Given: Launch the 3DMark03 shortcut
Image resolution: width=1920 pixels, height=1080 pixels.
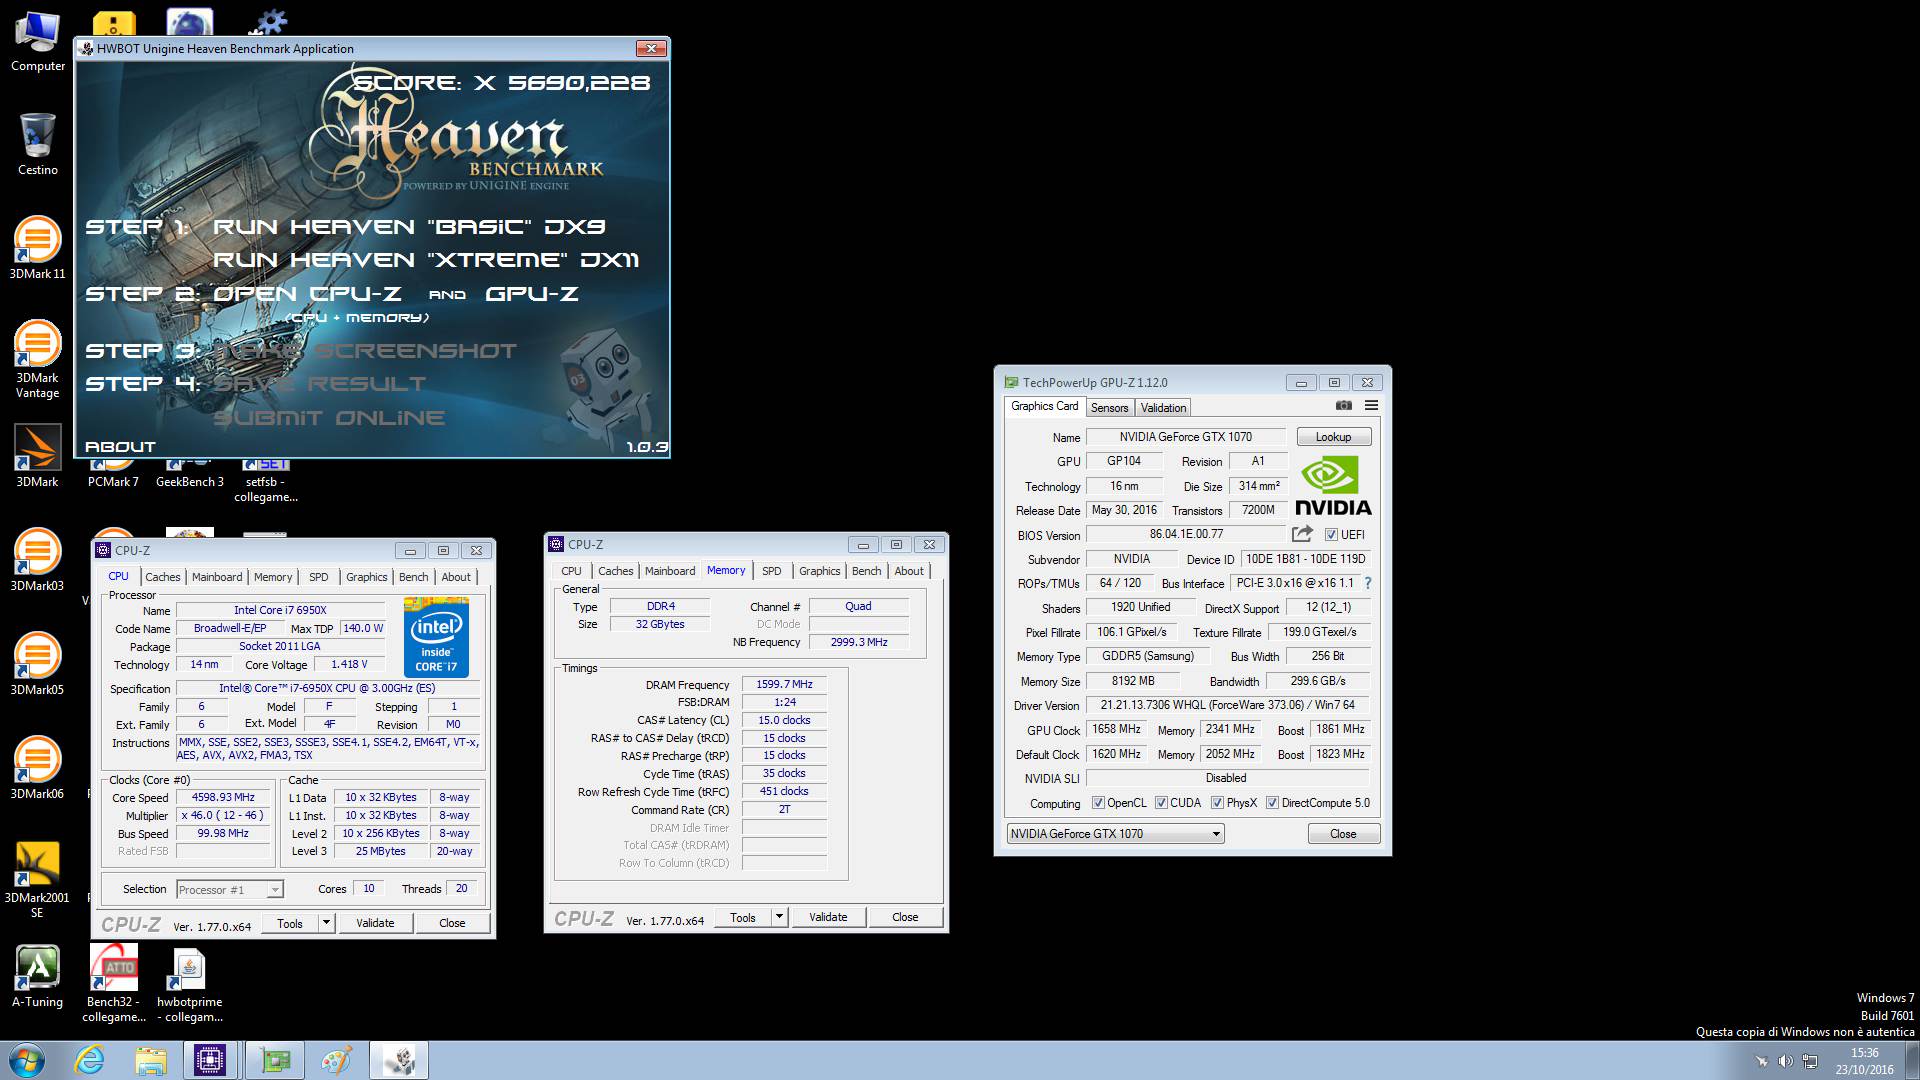Looking at the screenshot, I should 37,560.
